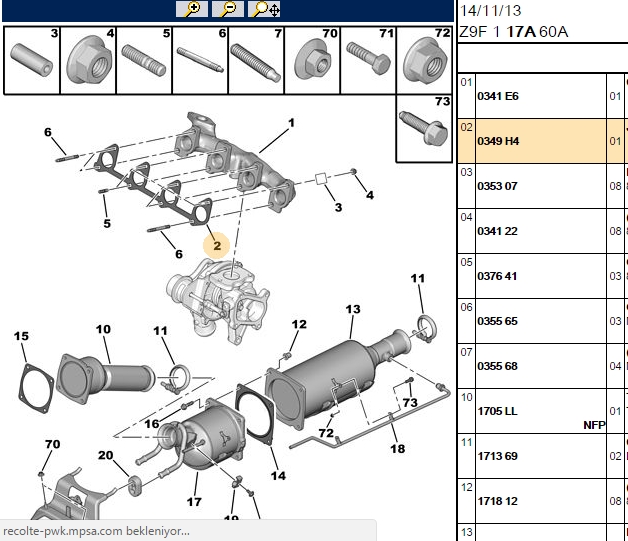The width and height of the screenshot is (628, 541).
Task: Click part number 0341 E6
Action: pyautogui.click(x=498, y=96)
